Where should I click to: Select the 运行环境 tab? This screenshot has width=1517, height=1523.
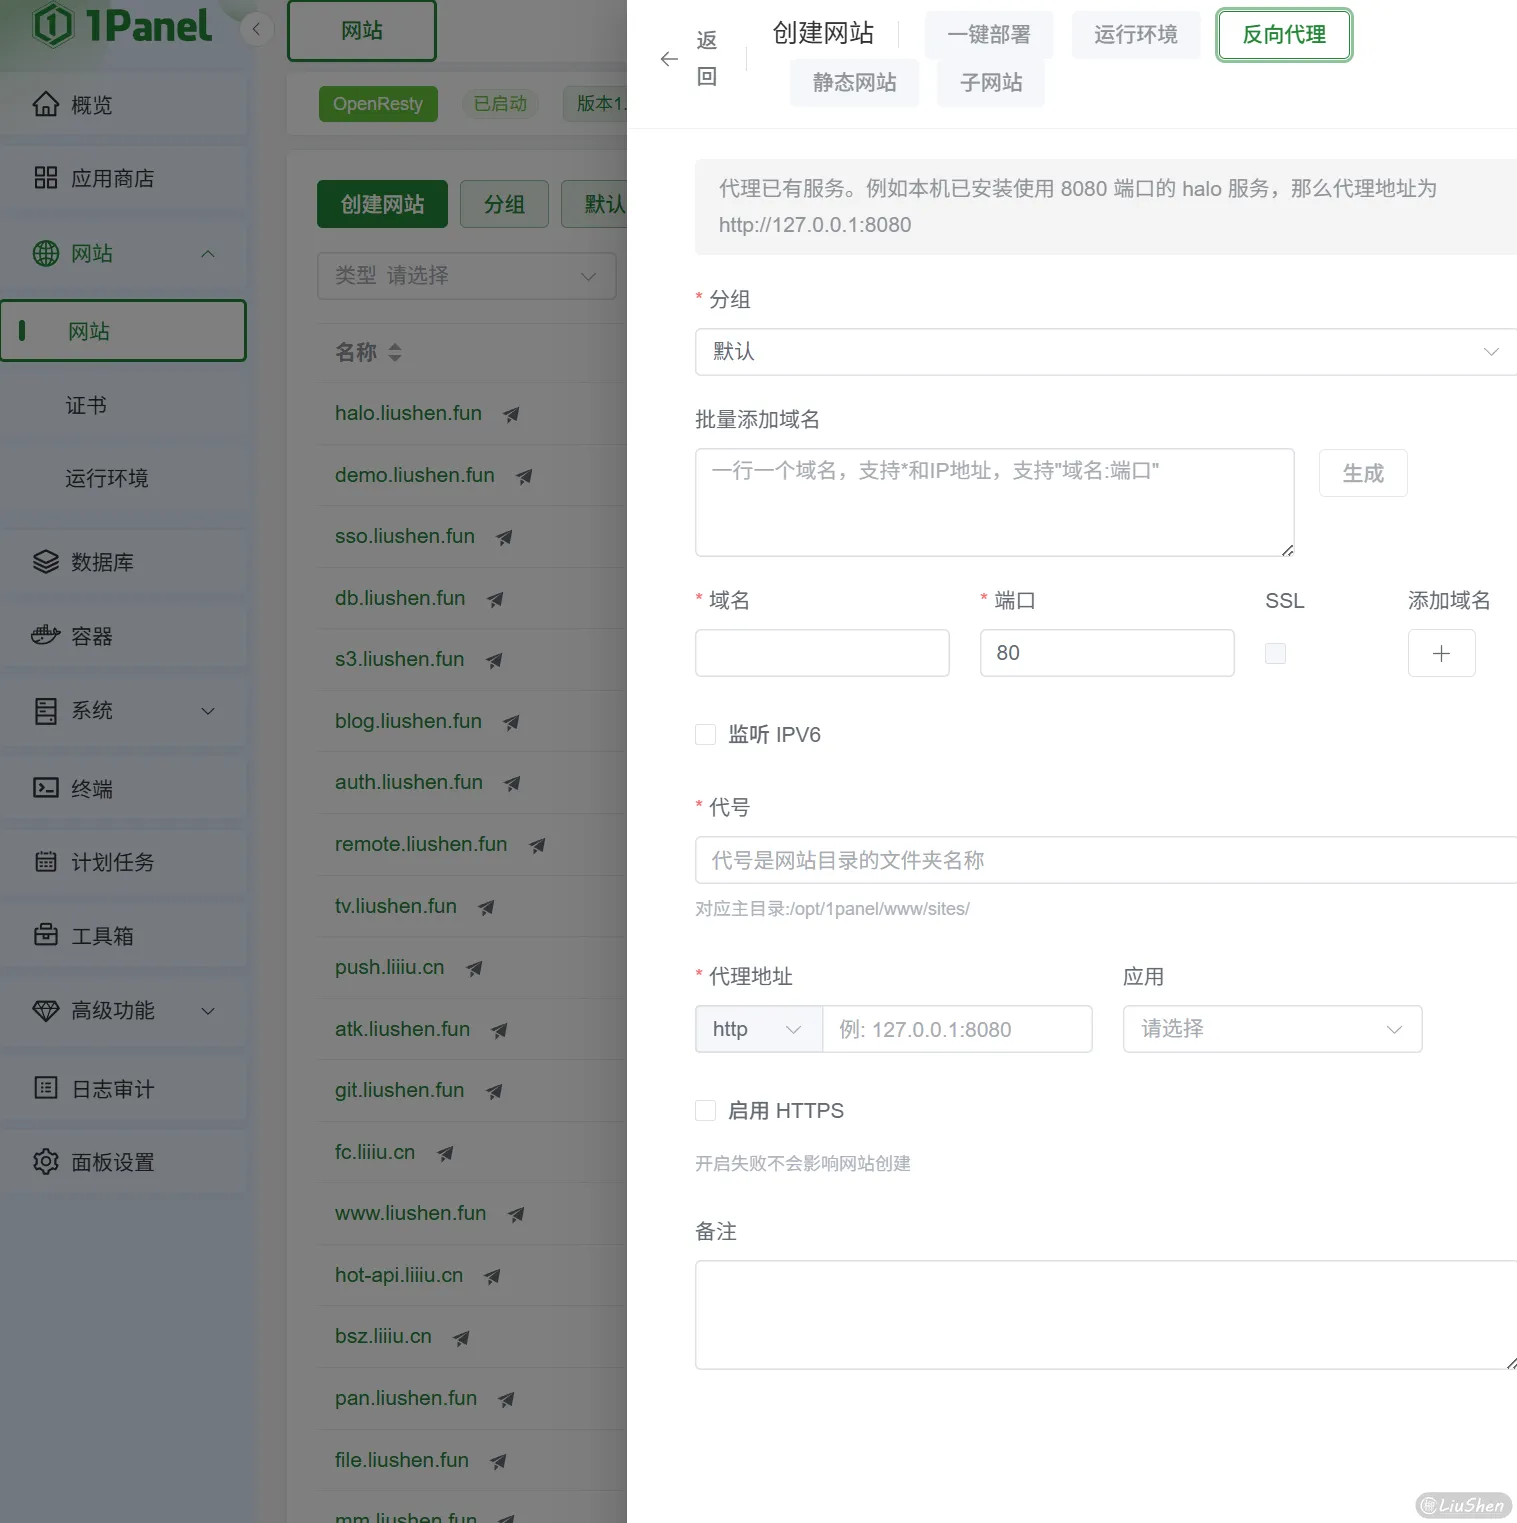tap(1135, 35)
